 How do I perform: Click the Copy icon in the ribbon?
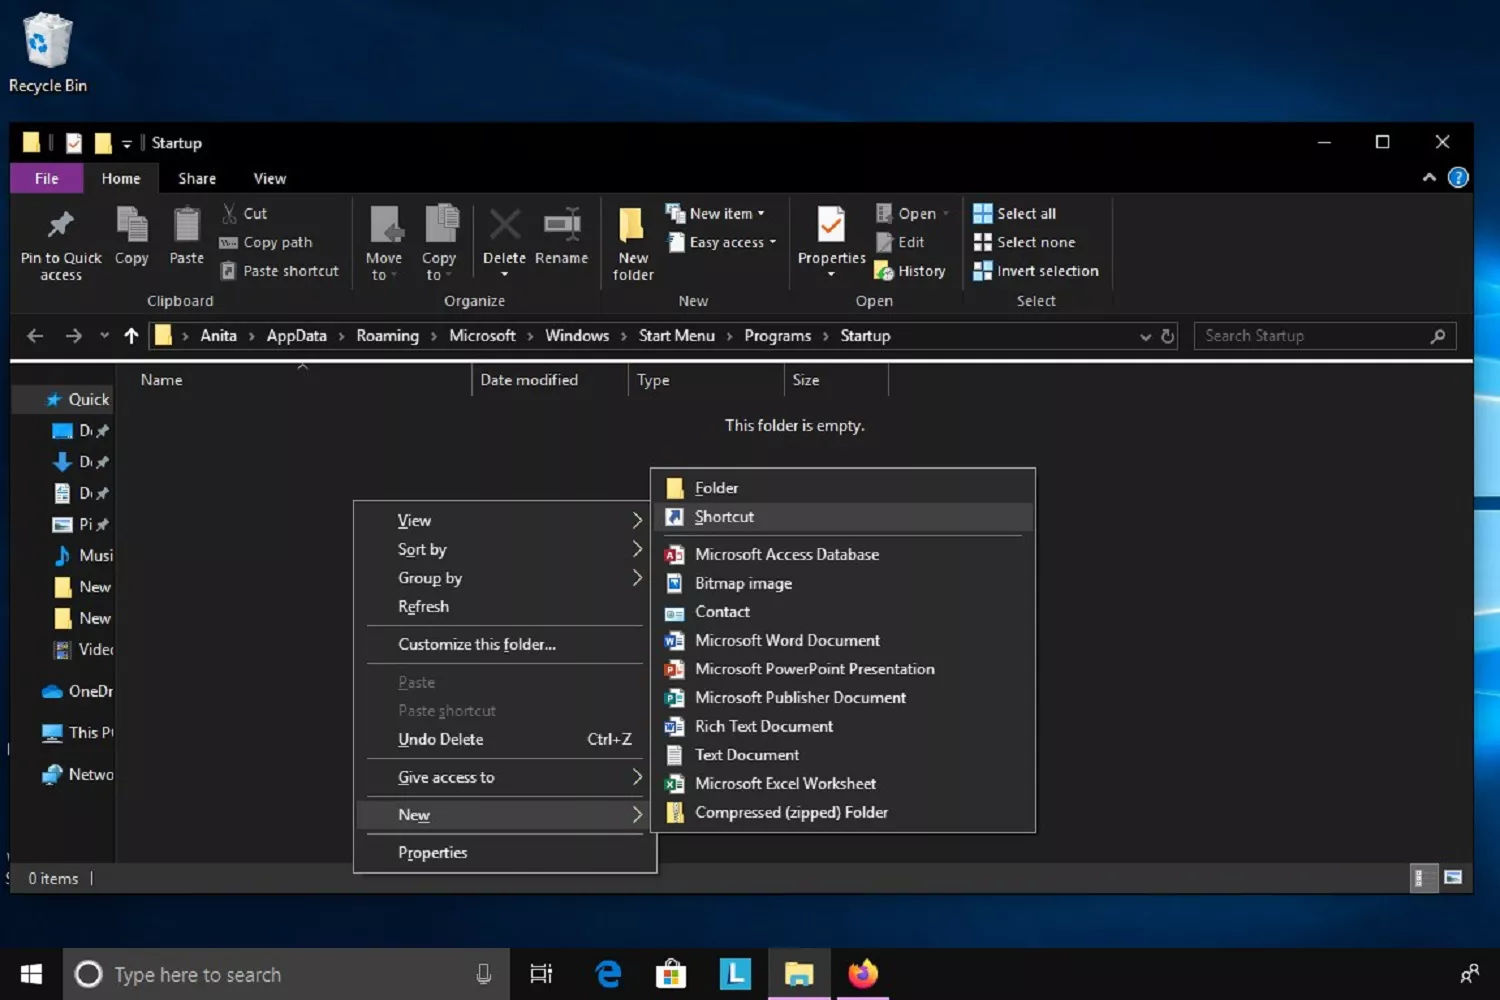click(x=131, y=233)
